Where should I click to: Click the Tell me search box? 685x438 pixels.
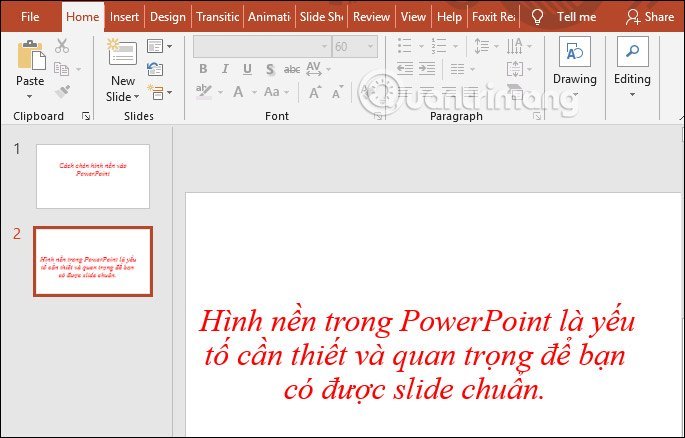point(576,17)
